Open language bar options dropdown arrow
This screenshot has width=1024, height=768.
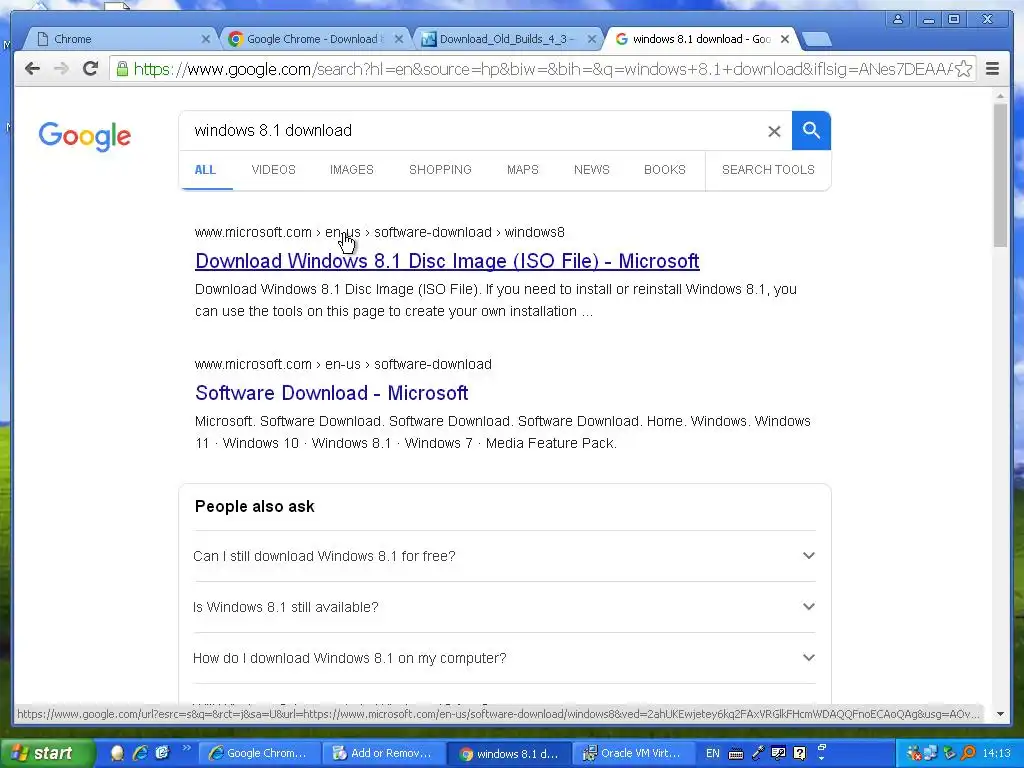tap(822, 759)
